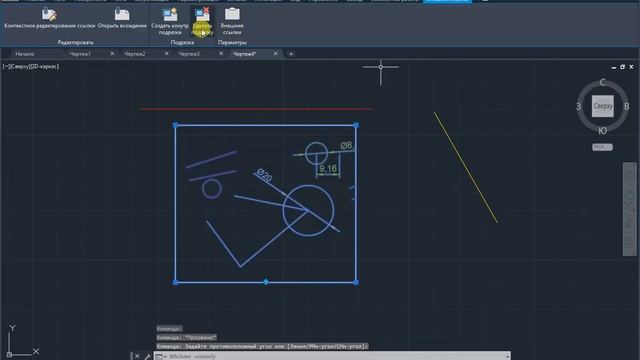Switch to the Чертеж2 drawing tab

point(135,54)
